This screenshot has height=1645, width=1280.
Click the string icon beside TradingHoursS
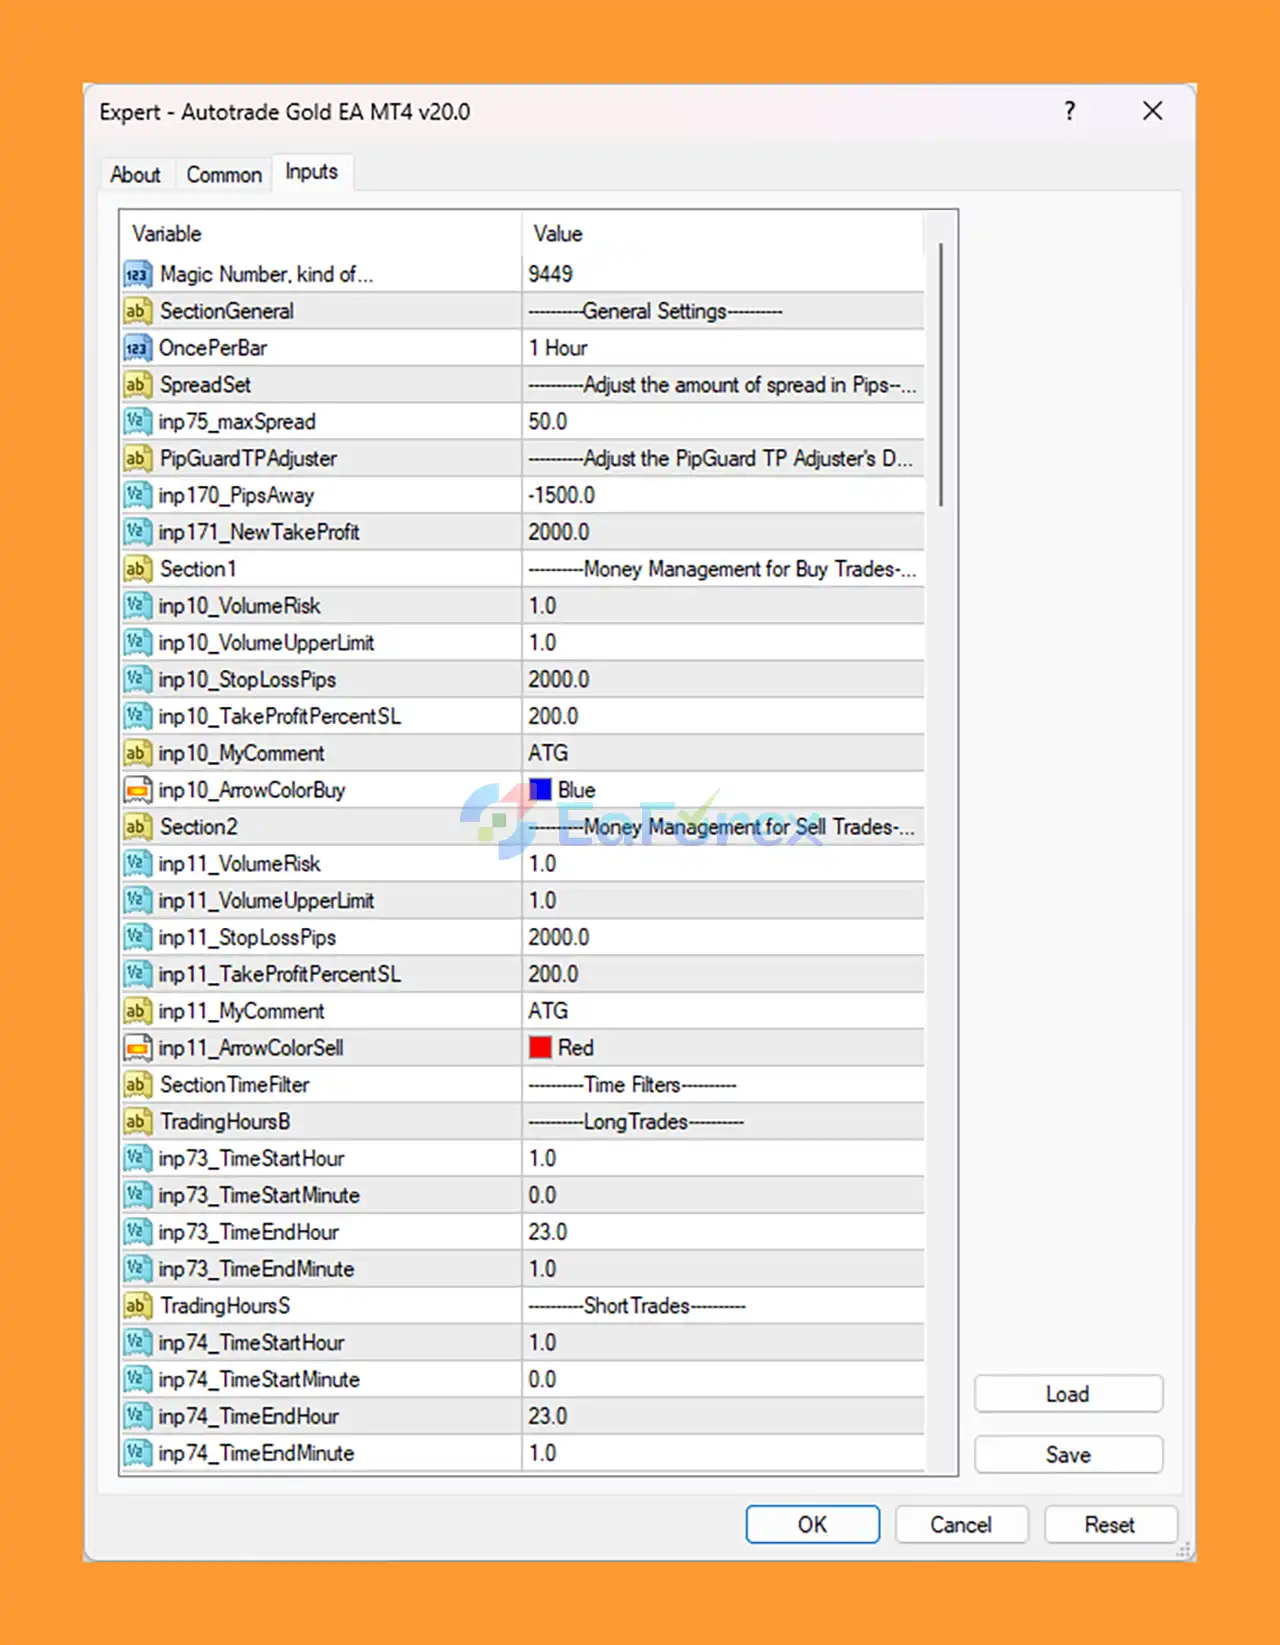[137, 1306]
